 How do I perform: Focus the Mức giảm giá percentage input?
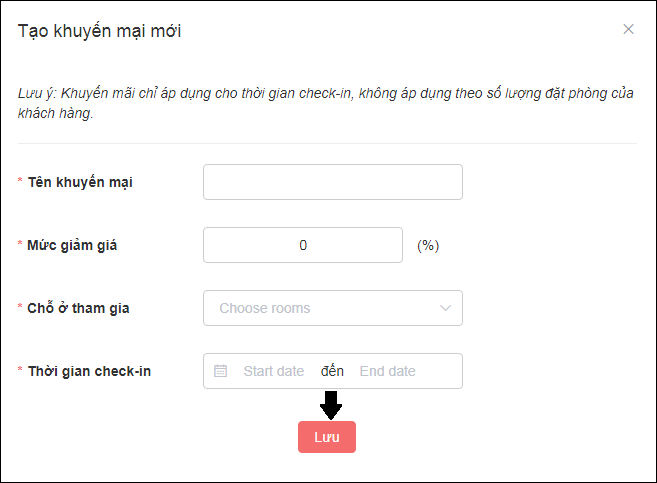point(303,245)
